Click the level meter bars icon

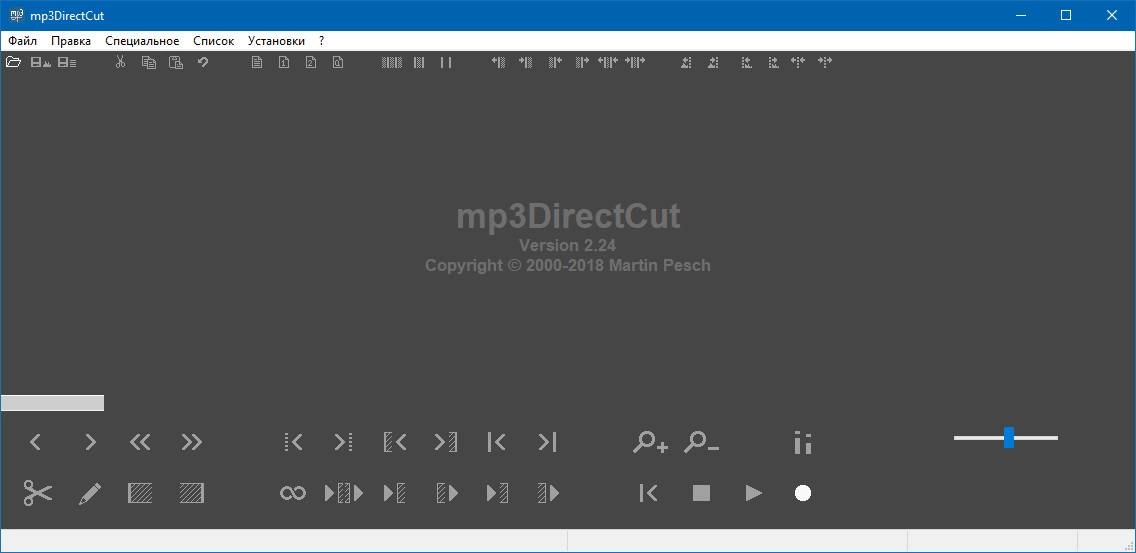pyautogui.click(x=803, y=442)
